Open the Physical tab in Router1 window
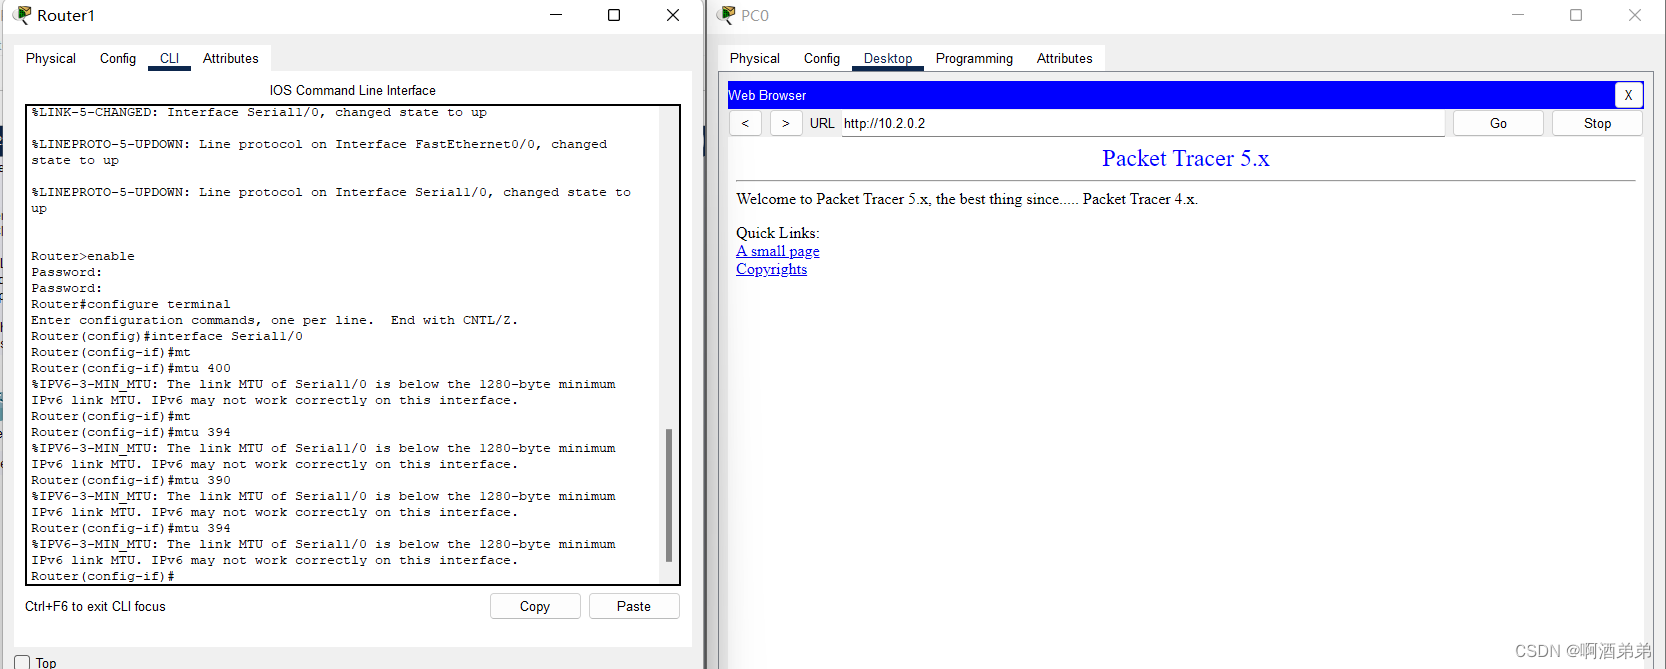 51,58
